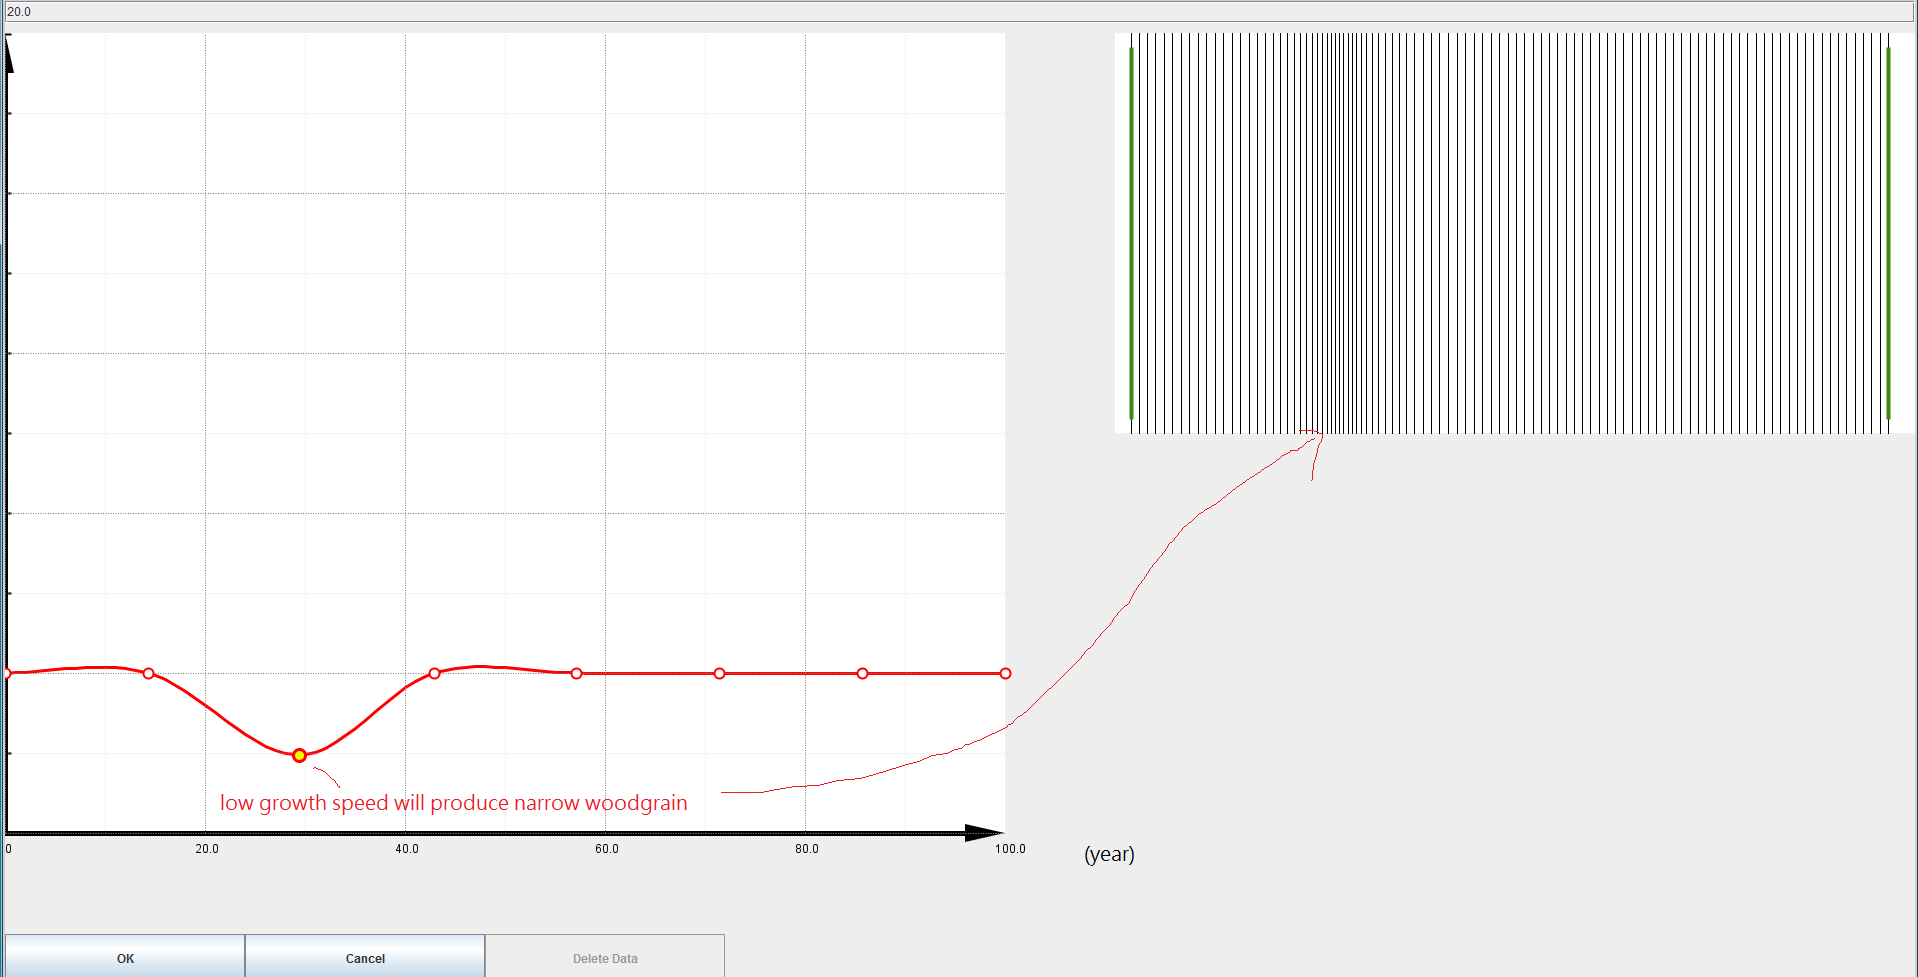Click the (year) axis unit label
Viewport: 1918px width, 977px height.
pyautogui.click(x=1109, y=854)
